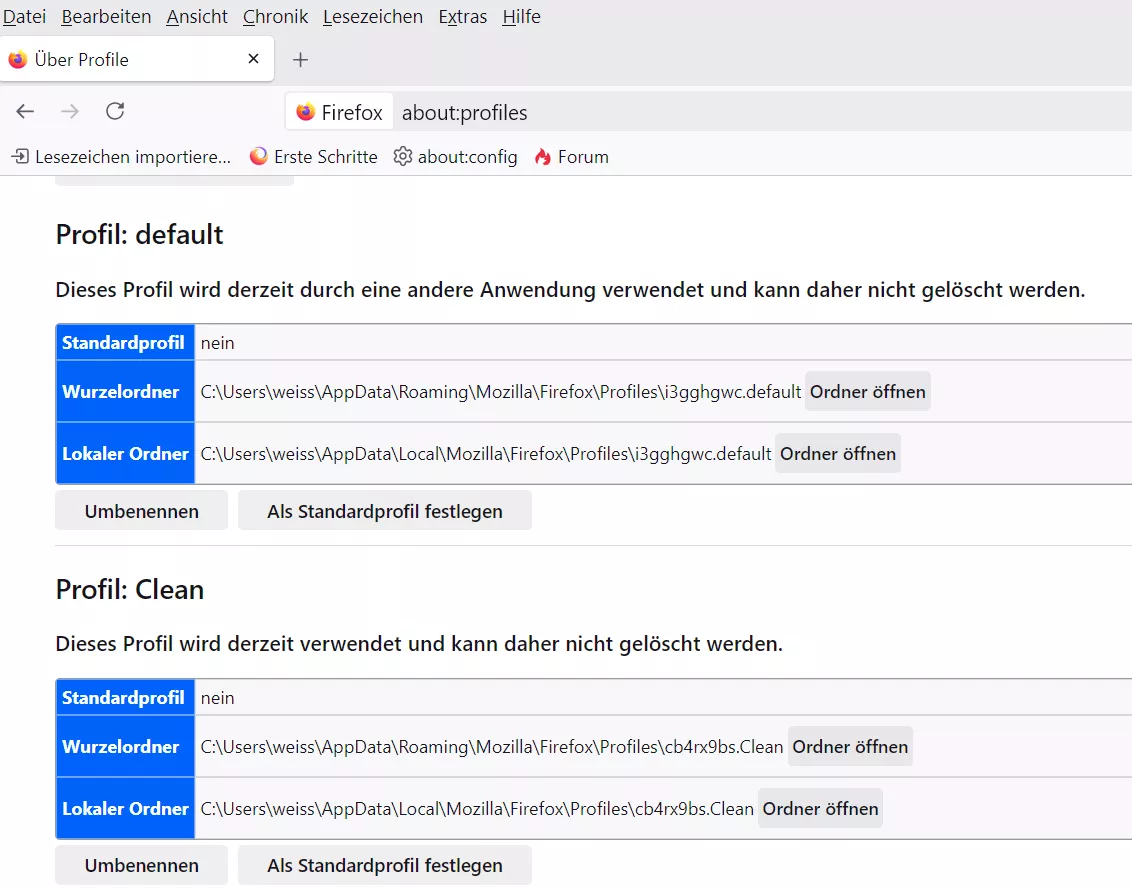Select the Über Profile tab
The height and width of the screenshot is (888, 1132).
tap(120, 60)
